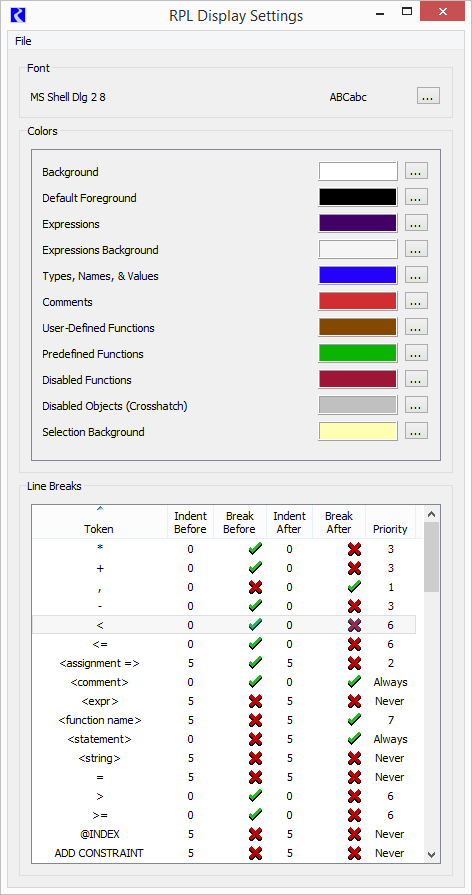Toggle Break Before checkmark for <assignment =>
Viewport: 472px width, 895px height.
(x=255, y=663)
